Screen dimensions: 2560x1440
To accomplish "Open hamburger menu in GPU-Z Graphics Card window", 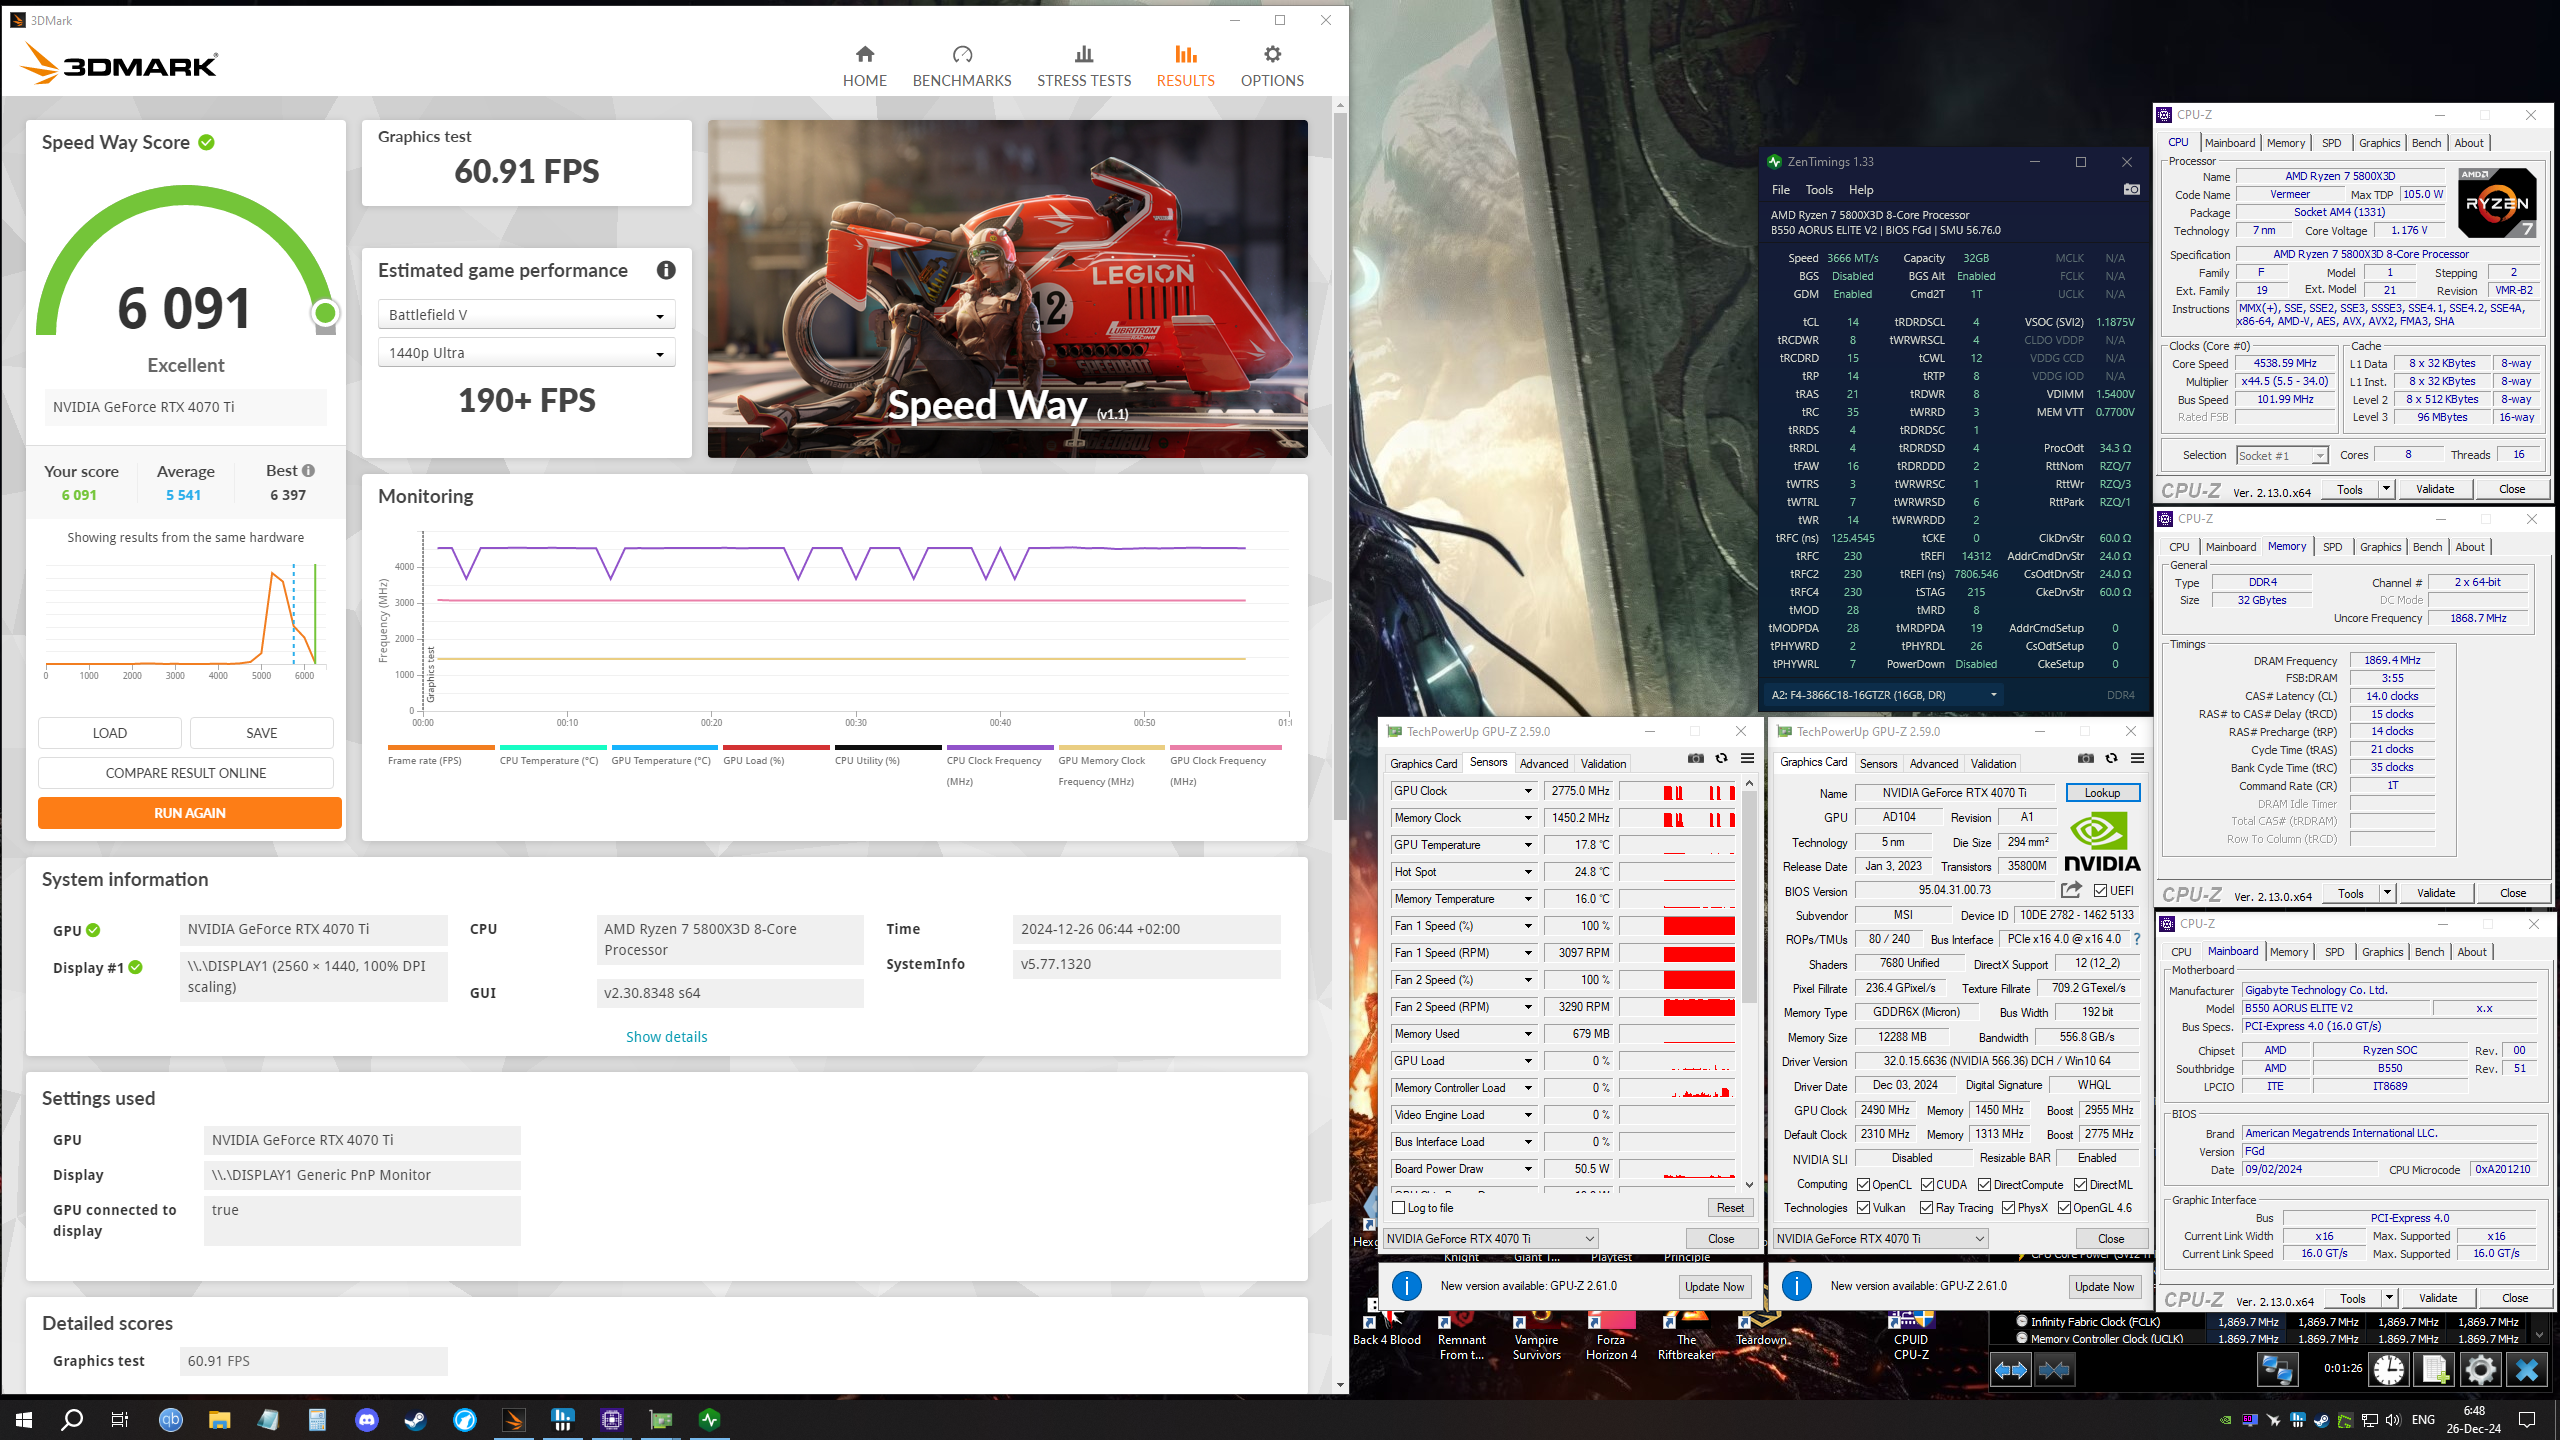I will pyautogui.click(x=2137, y=759).
